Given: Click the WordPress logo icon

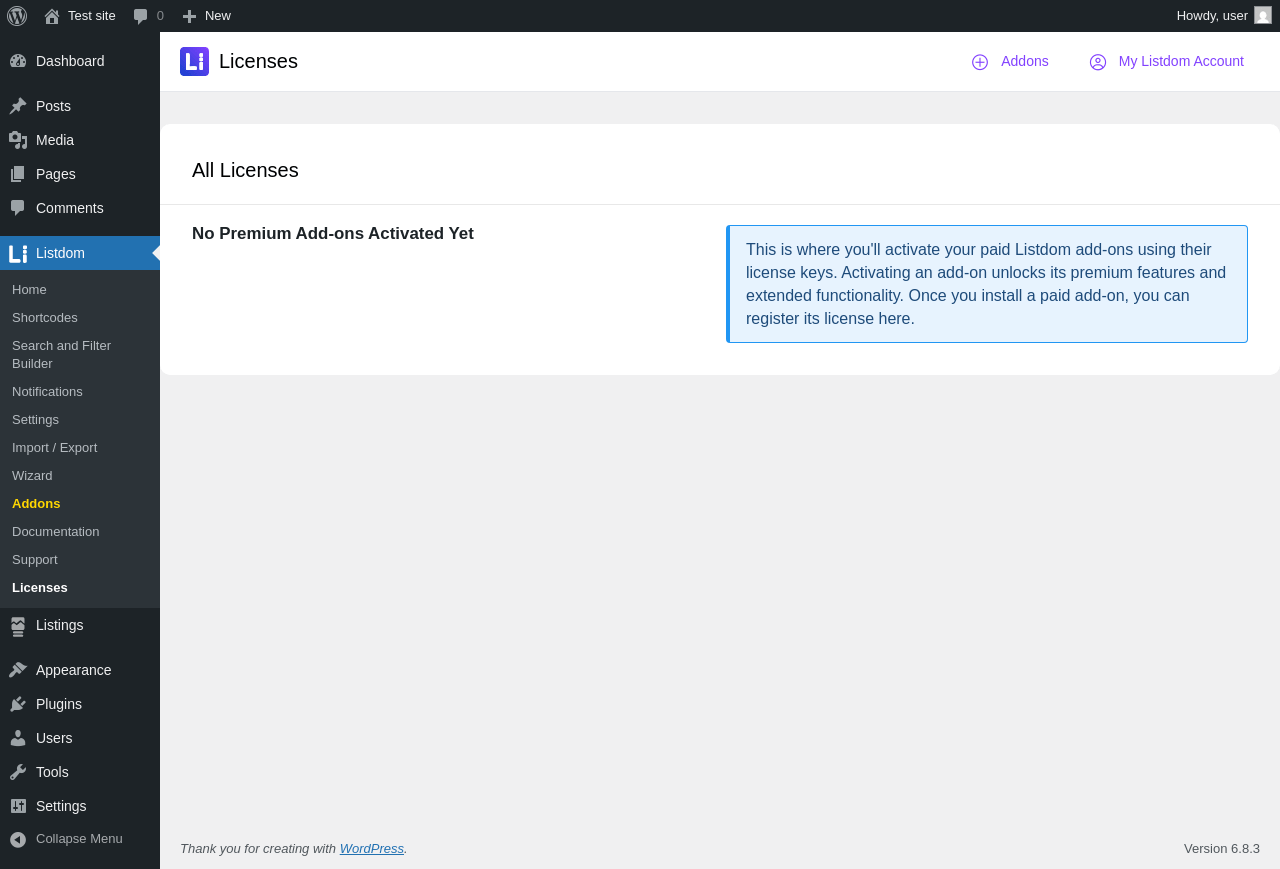Looking at the screenshot, I should coord(17,16).
